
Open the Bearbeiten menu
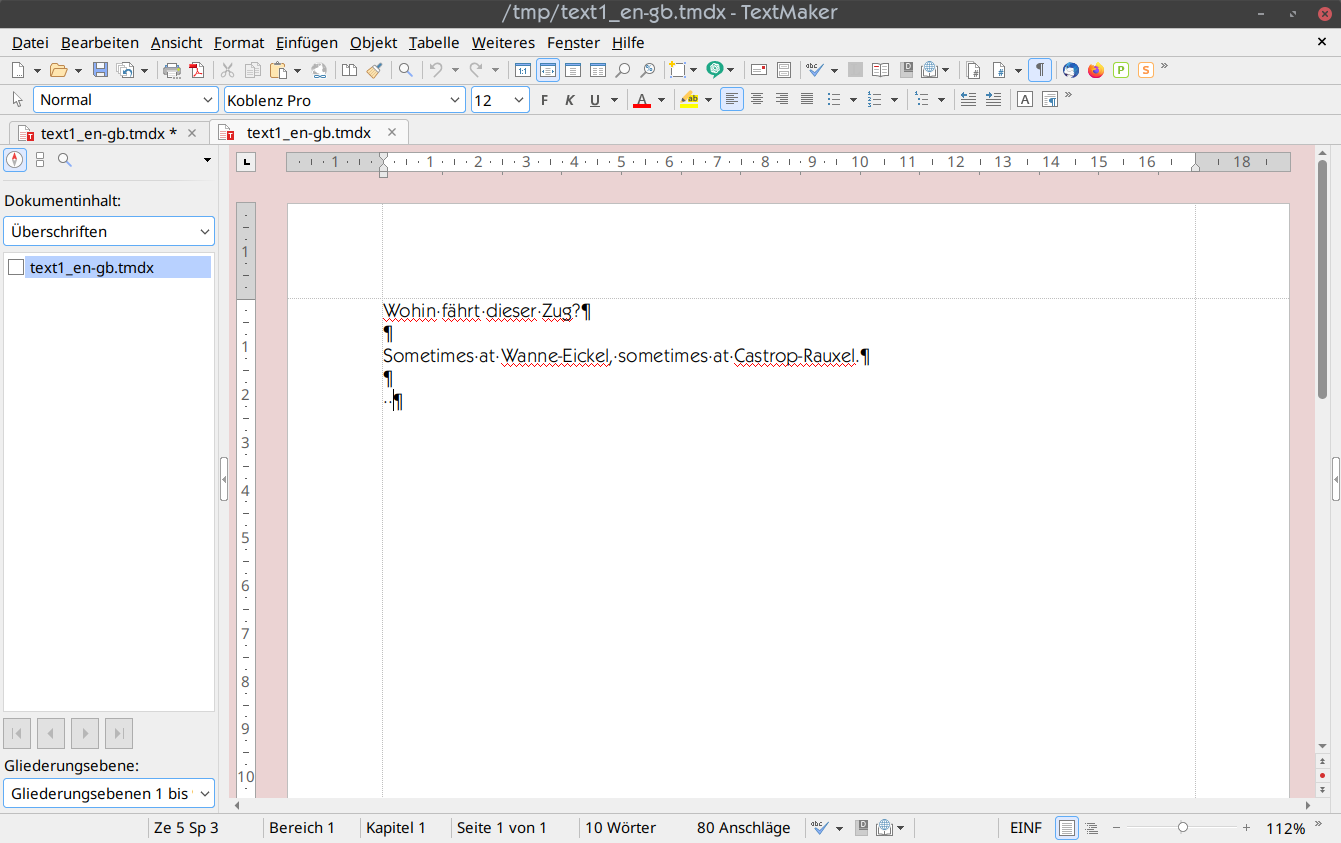click(x=100, y=42)
